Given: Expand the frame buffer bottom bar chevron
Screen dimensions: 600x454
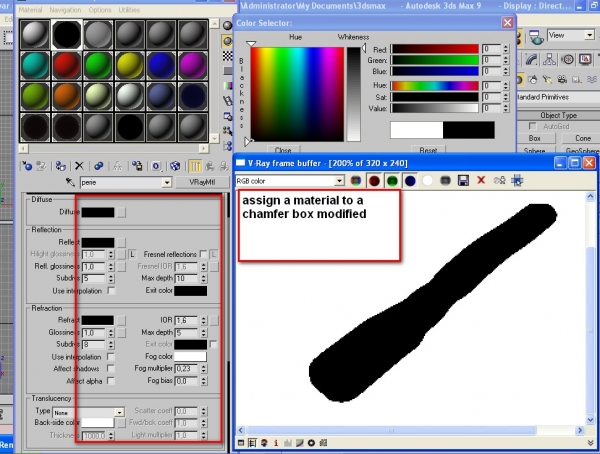Looking at the screenshot, I should [591, 443].
